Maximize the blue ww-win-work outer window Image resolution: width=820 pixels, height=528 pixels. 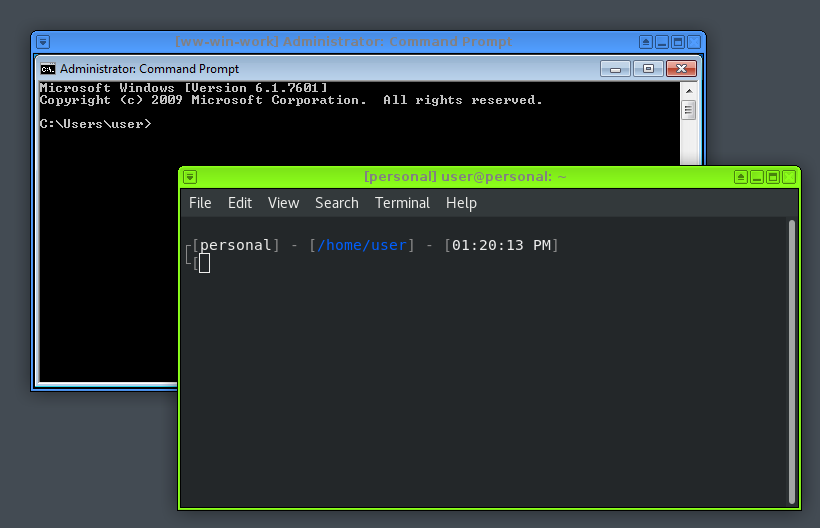coord(678,42)
